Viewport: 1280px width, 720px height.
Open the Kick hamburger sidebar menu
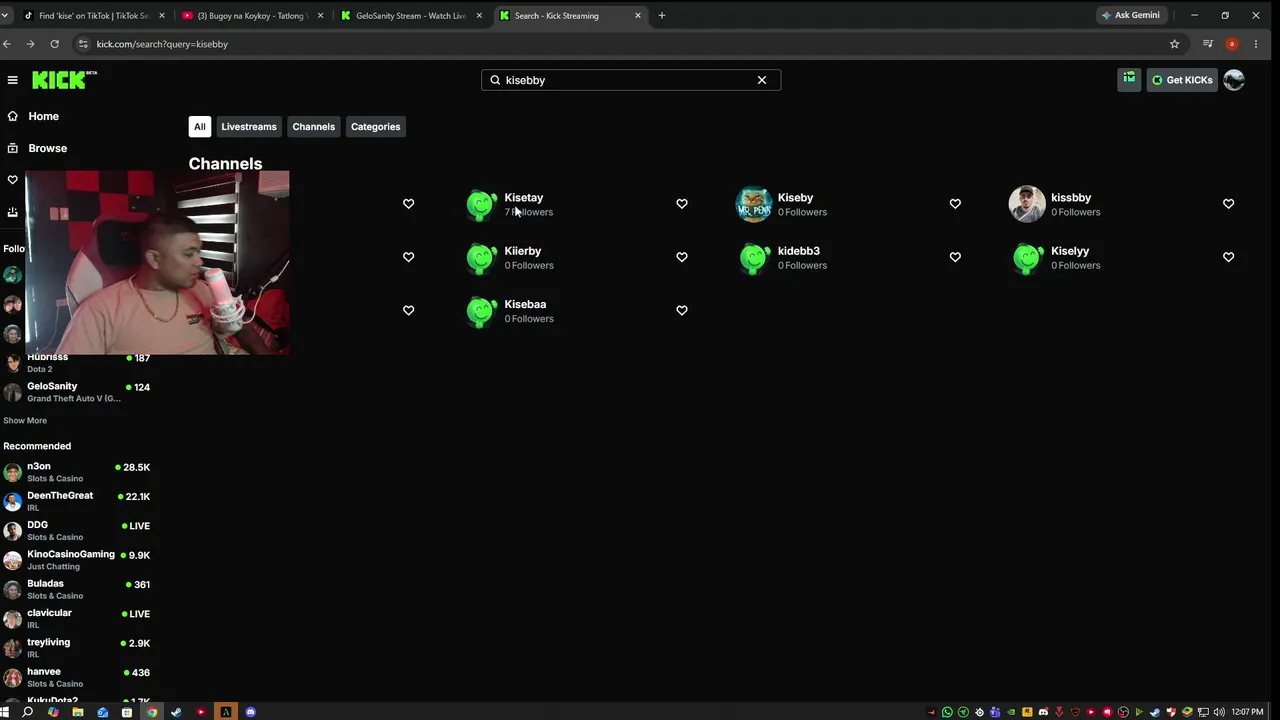point(12,80)
